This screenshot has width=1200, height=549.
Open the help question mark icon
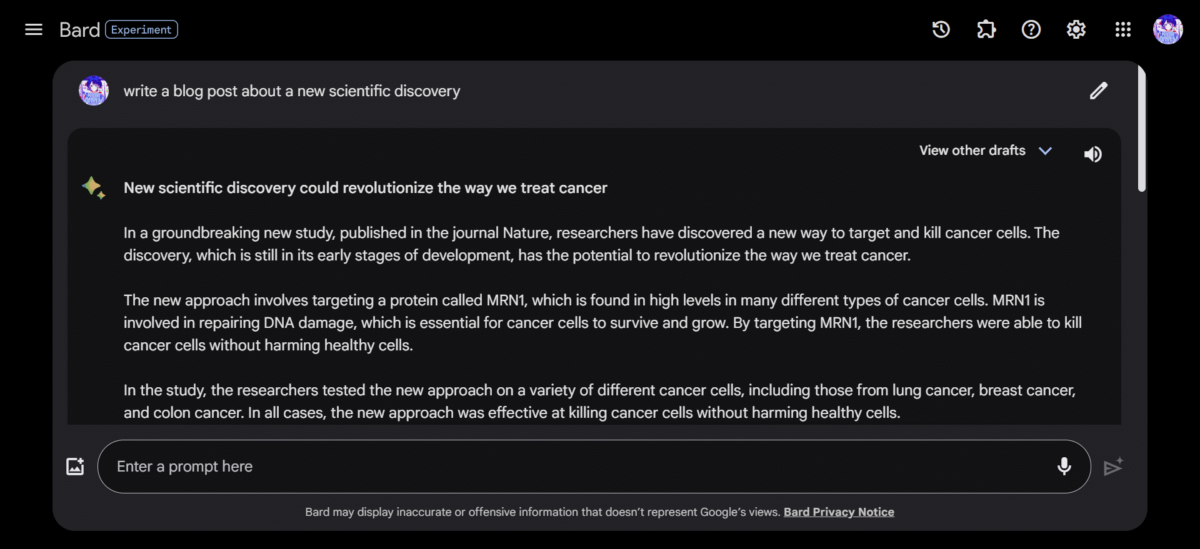tap(1031, 29)
